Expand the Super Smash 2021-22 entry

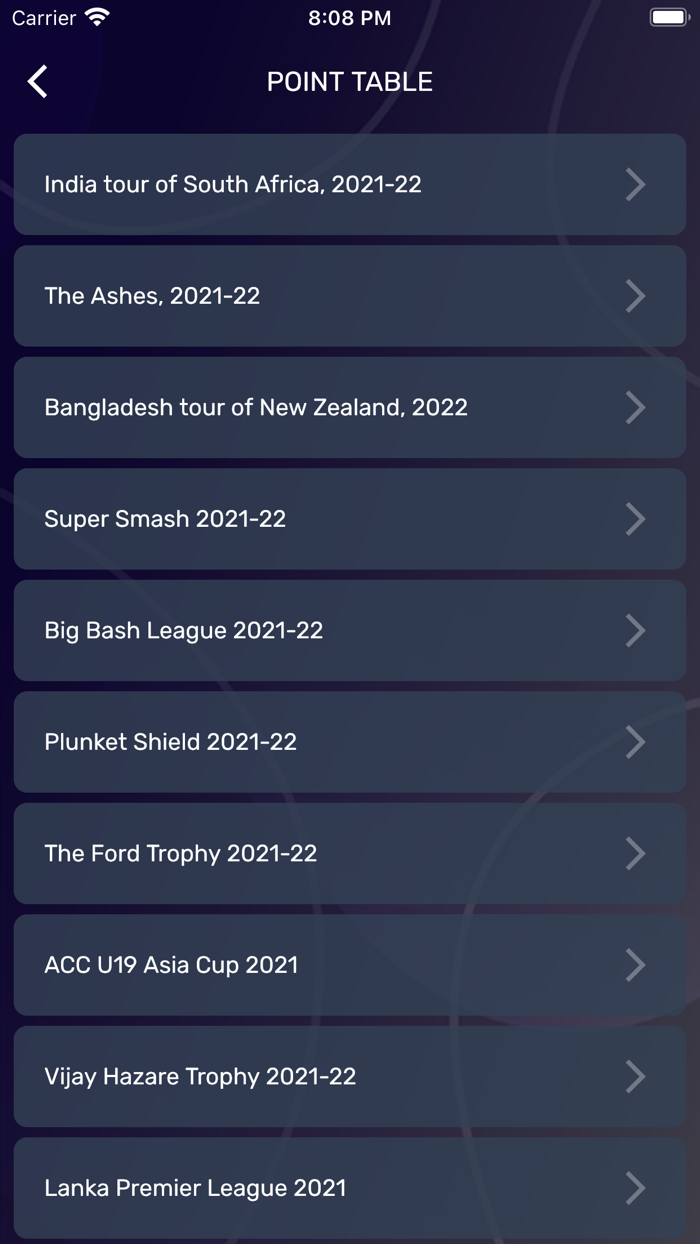tap(350, 519)
